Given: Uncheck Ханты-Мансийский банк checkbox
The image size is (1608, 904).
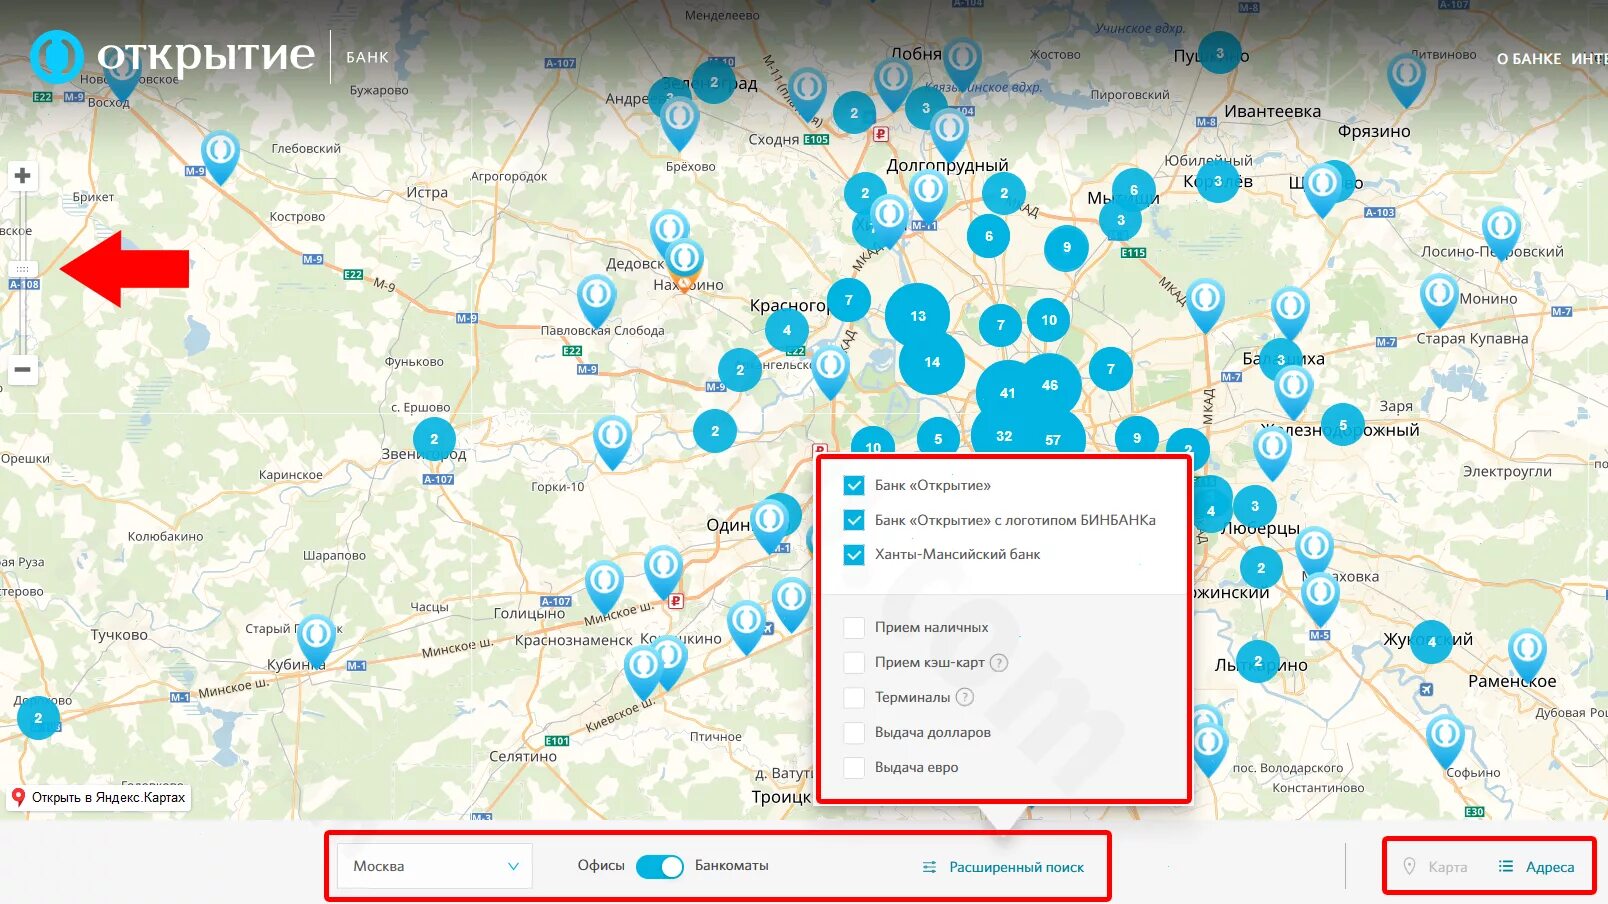Looking at the screenshot, I should coord(854,555).
